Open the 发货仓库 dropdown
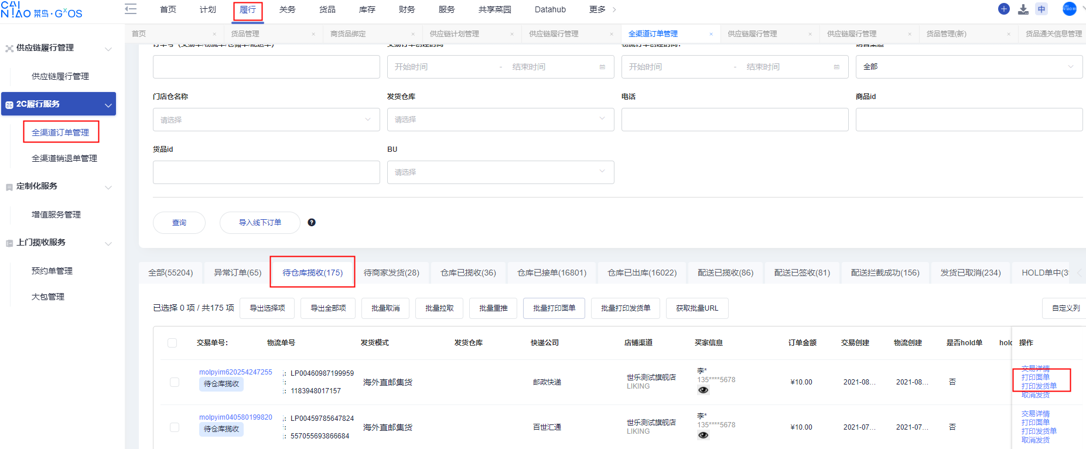Screen dimensions: 1086x449 pyautogui.click(x=501, y=119)
